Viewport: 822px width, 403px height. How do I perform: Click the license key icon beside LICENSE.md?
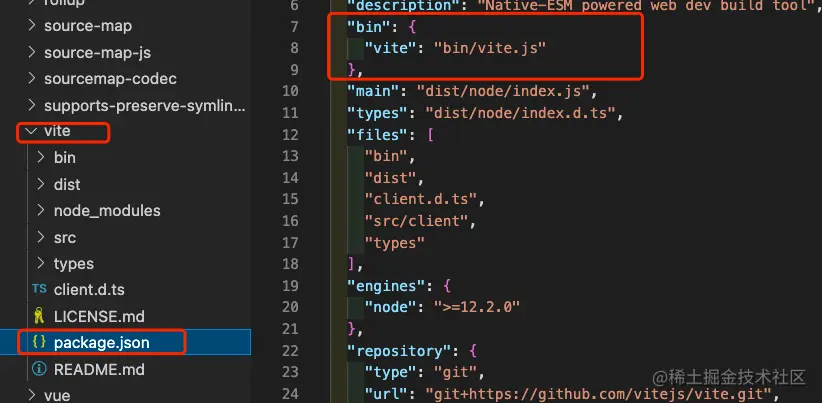click(x=39, y=316)
